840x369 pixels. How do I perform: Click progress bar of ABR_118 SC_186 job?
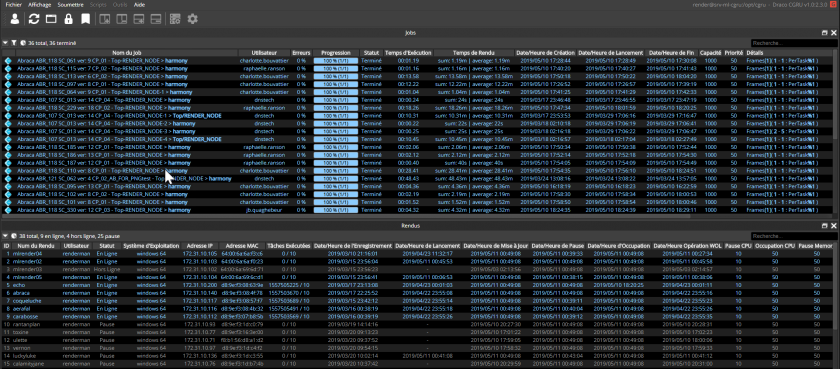(x=335, y=155)
